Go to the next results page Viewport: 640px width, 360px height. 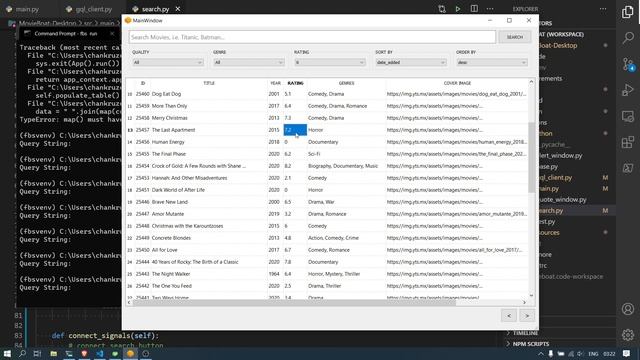(x=527, y=316)
